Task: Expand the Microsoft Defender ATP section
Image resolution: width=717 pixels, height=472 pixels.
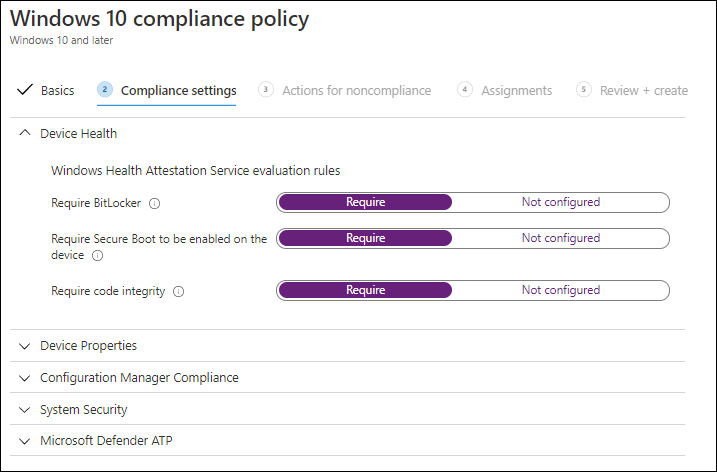Action: pos(25,441)
